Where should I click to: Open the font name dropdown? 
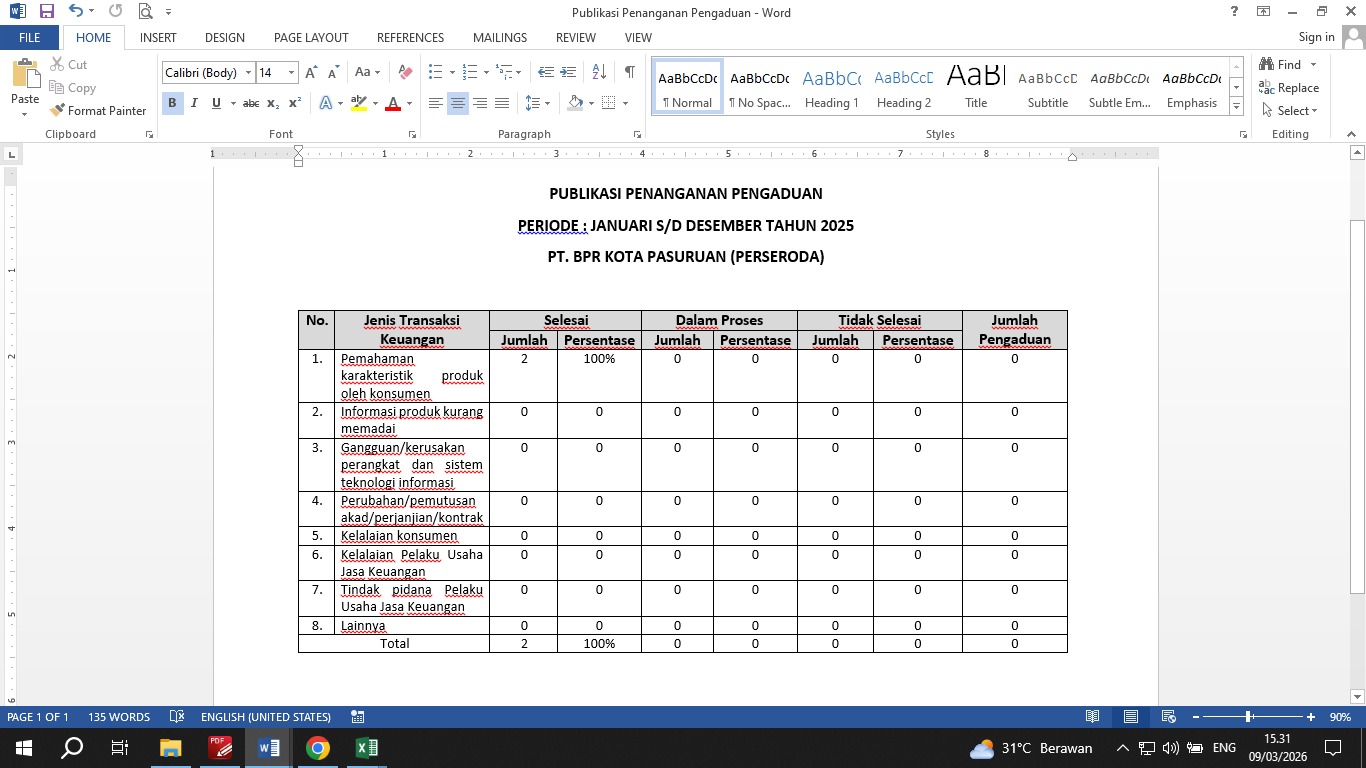click(x=249, y=73)
